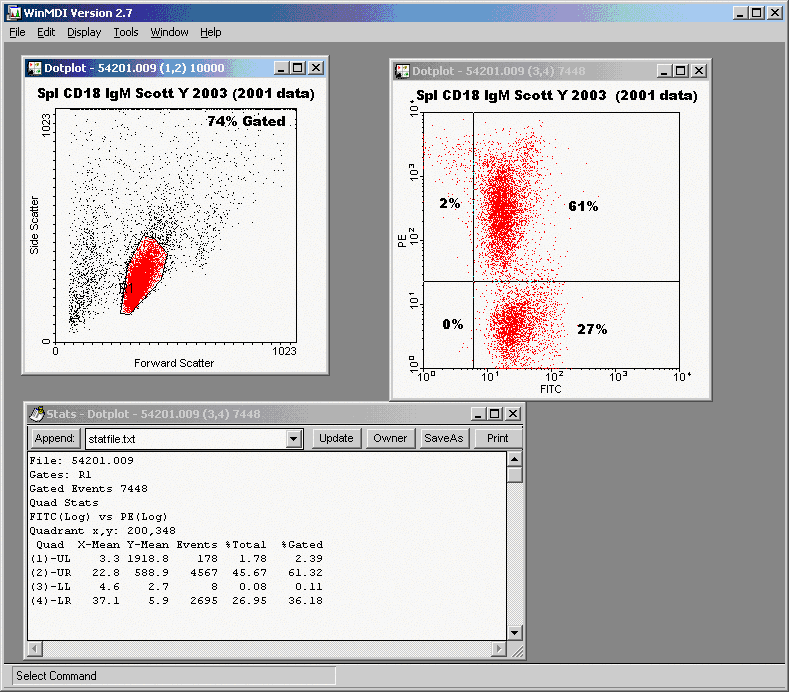Click inside the statfile.txt filename field
Viewport: 789px width, 692px height.
tap(183, 439)
